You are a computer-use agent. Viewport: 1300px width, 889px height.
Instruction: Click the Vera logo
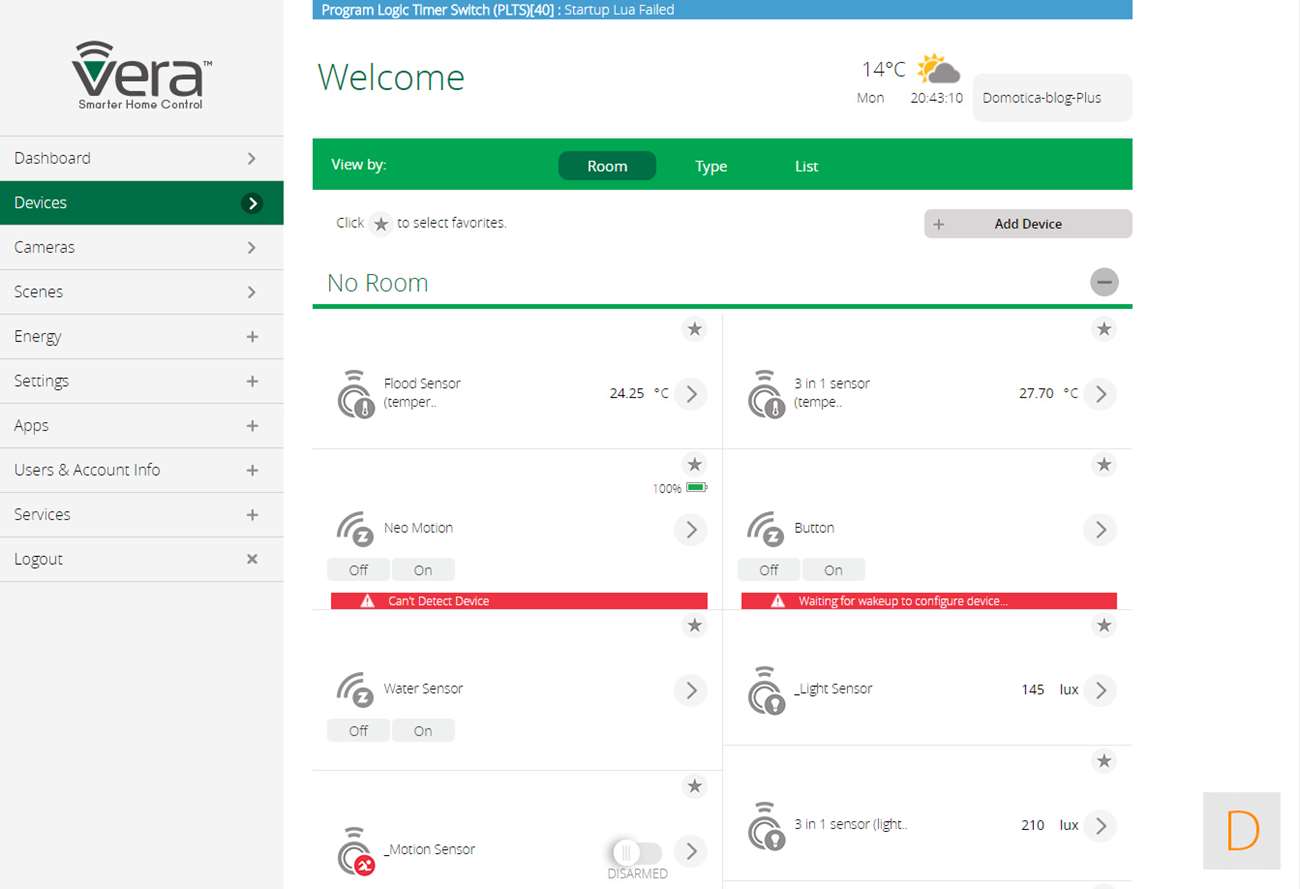pos(141,75)
